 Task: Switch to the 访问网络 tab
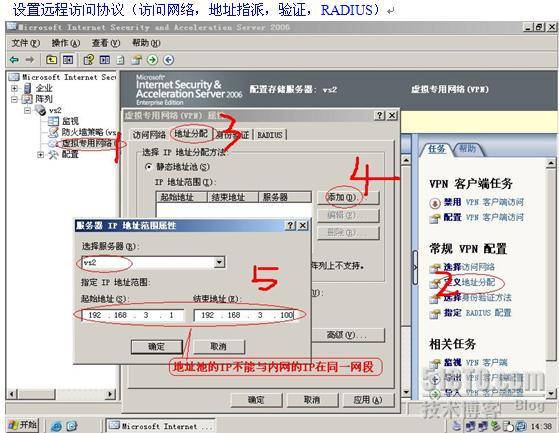(x=149, y=135)
